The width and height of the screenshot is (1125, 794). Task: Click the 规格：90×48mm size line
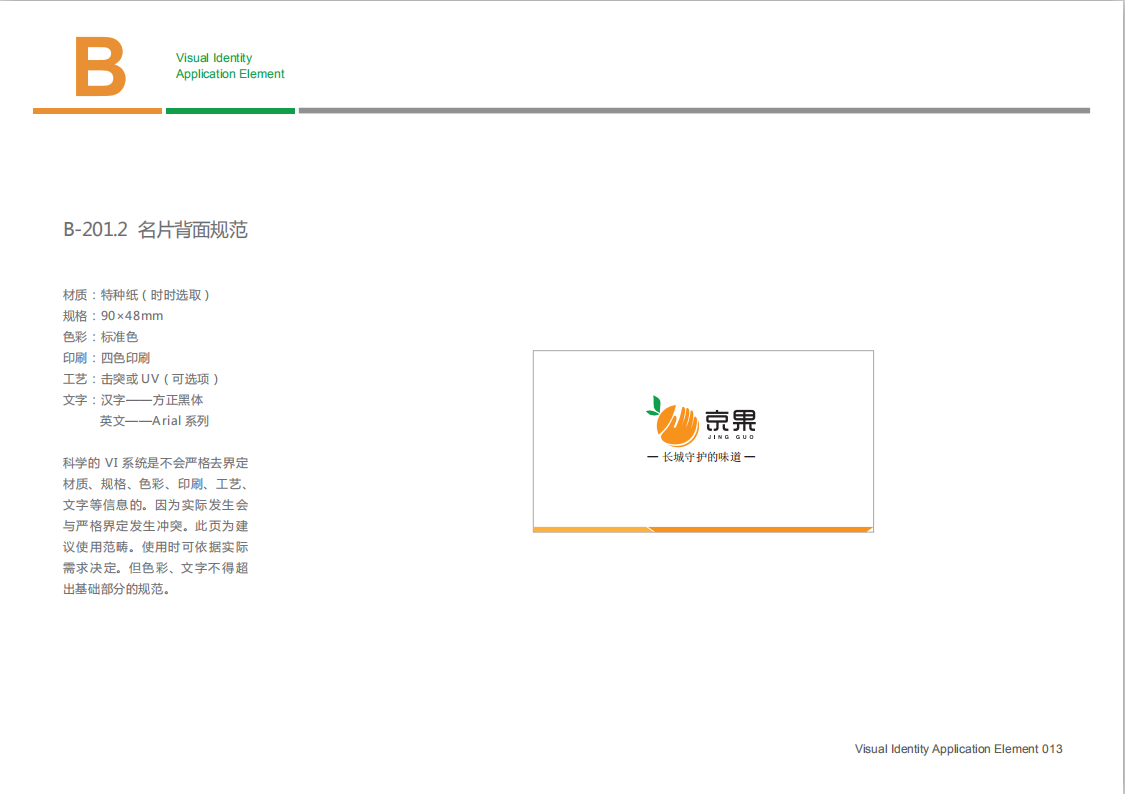coord(113,316)
